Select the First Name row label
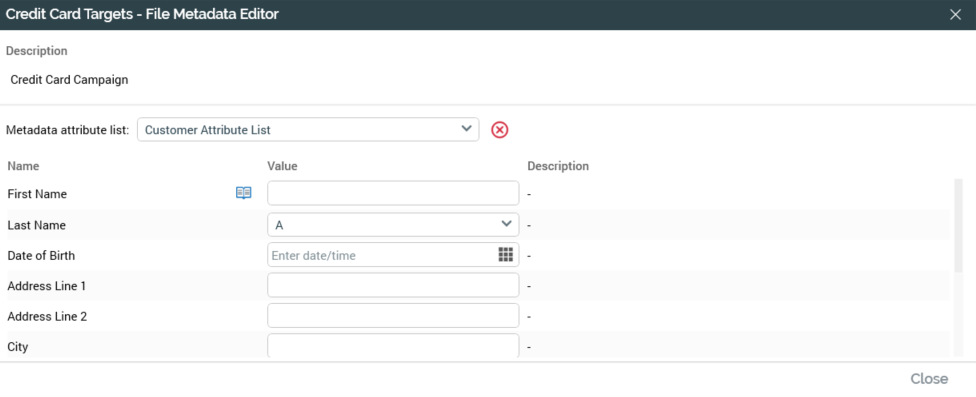This screenshot has height=397, width=976. coord(37,194)
